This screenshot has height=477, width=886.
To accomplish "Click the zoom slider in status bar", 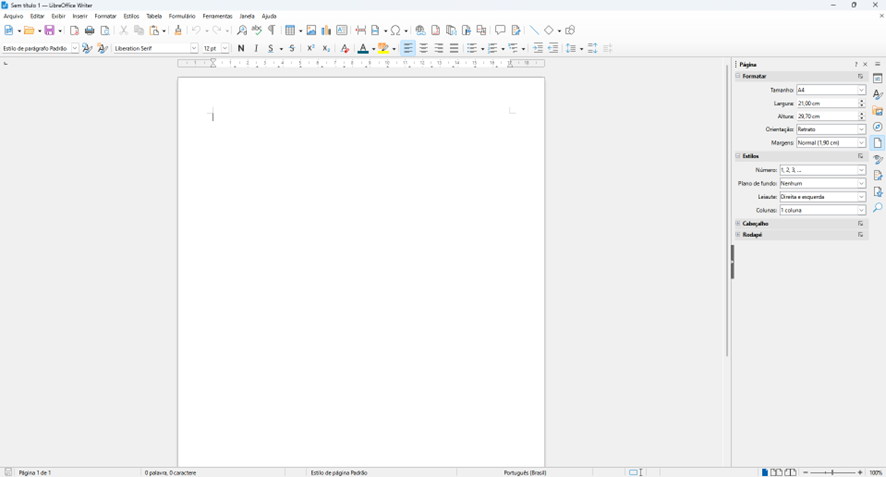I will pyautogui.click(x=832, y=472).
